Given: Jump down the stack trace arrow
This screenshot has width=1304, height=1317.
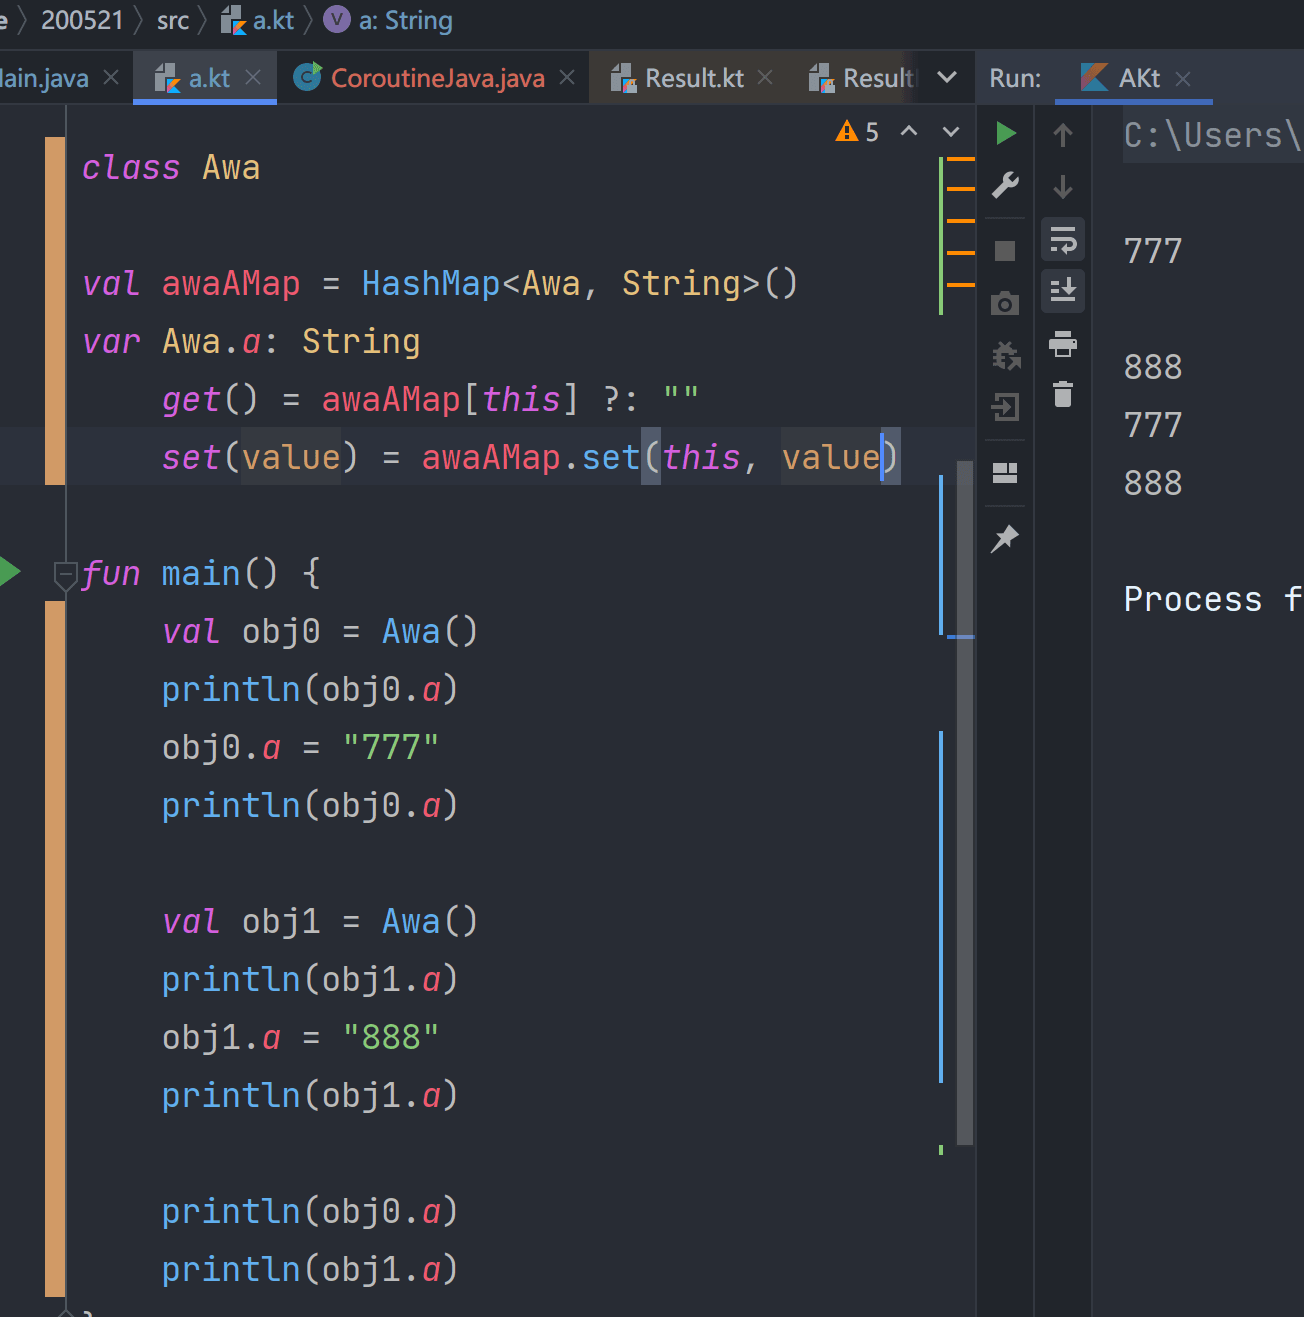Looking at the screenshot, I should click(1063, 187).
